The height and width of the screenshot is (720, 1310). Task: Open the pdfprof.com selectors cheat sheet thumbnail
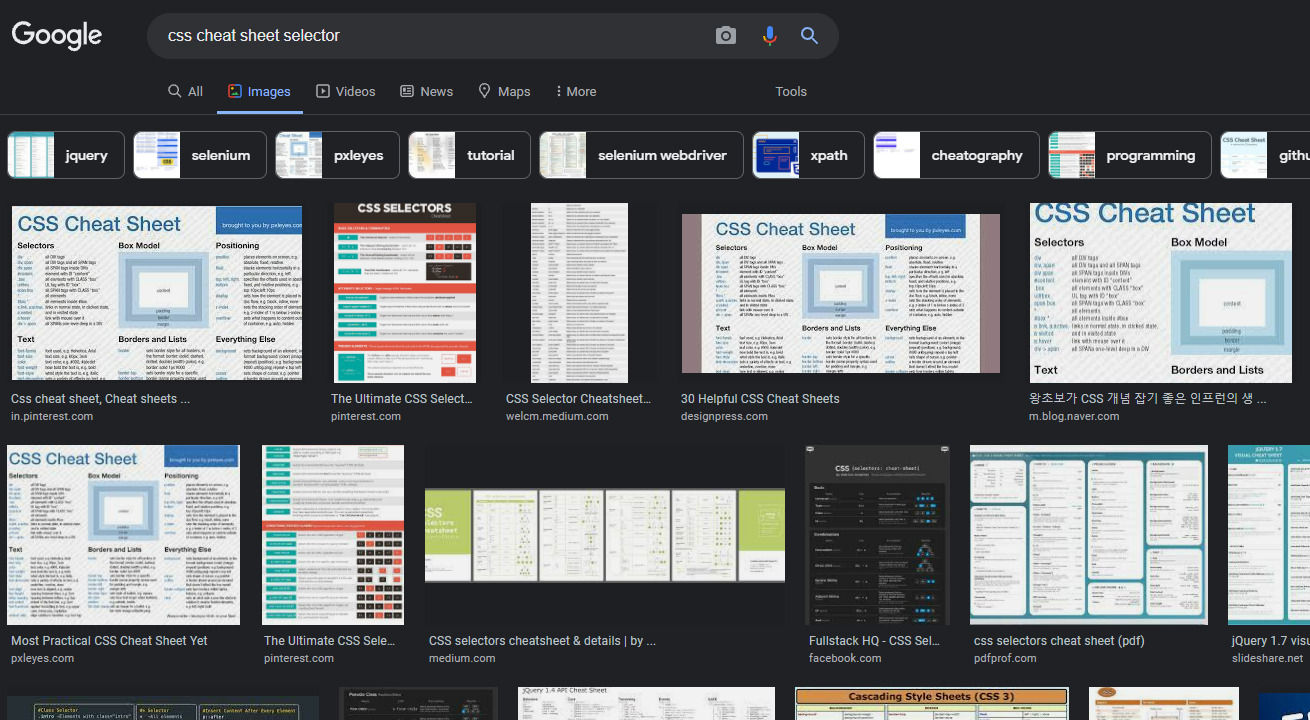(x=1089, y=535)
